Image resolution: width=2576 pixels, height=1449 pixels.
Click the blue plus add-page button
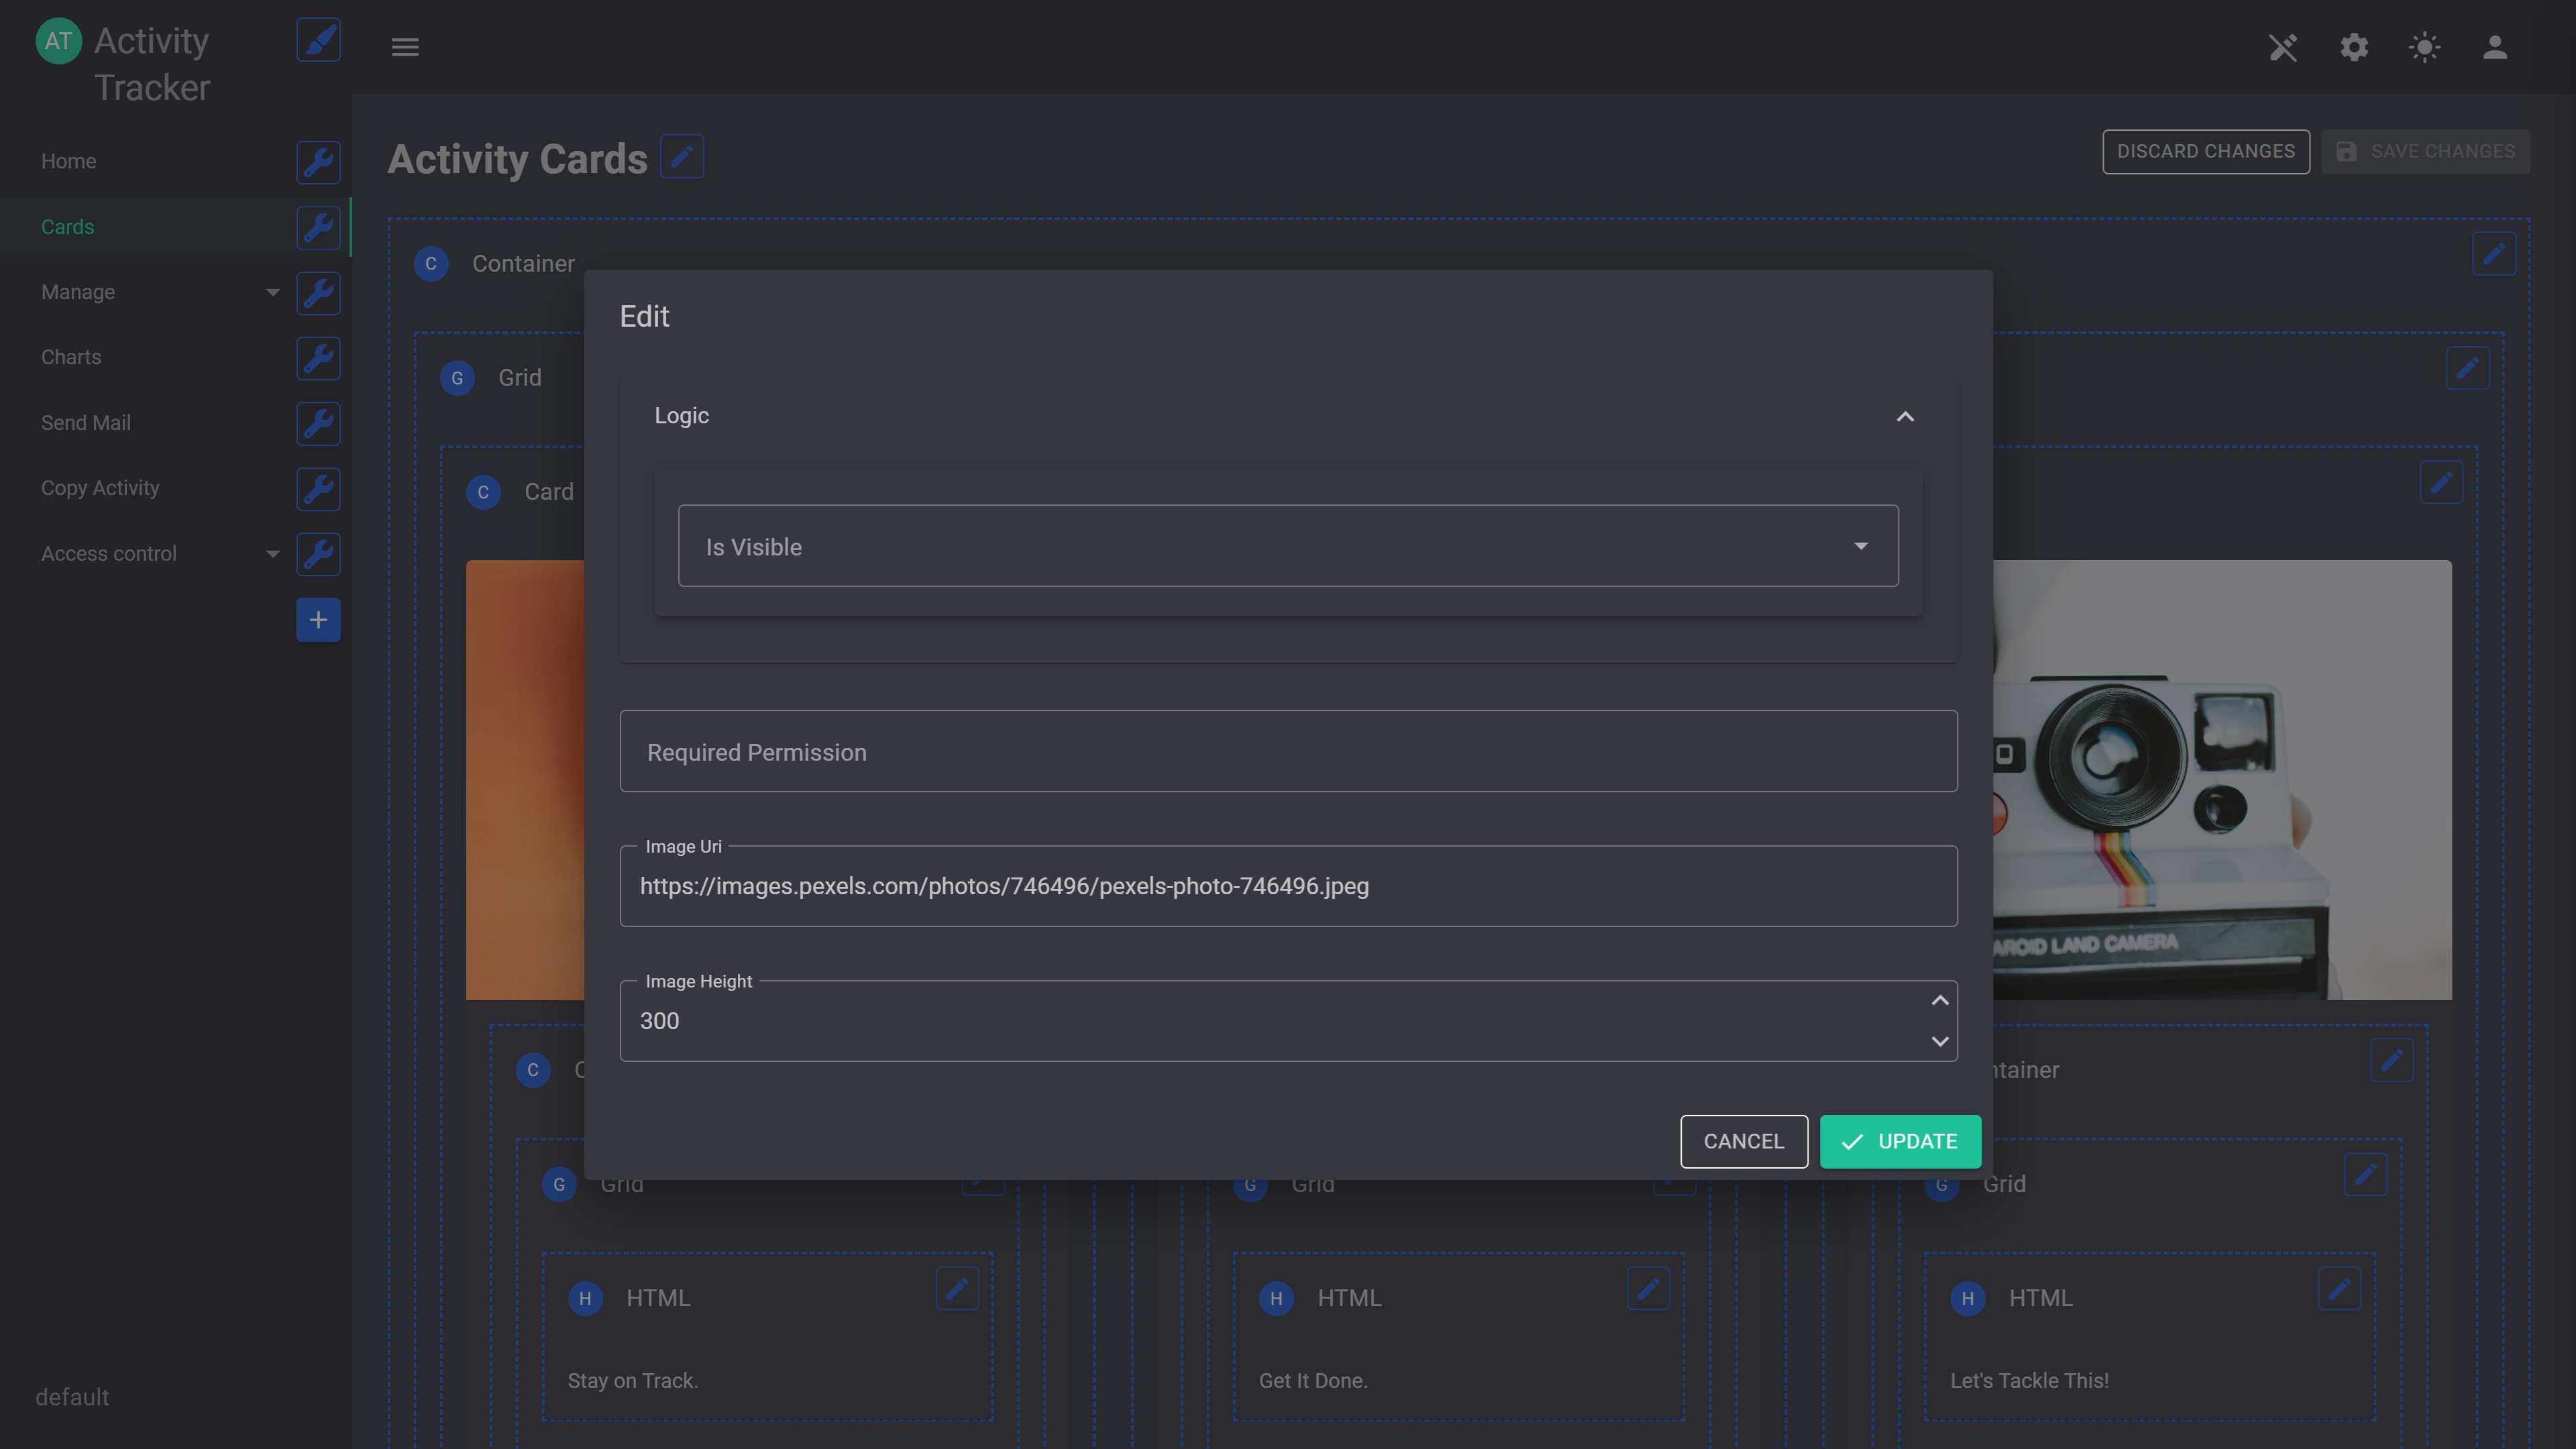[318, 620]
